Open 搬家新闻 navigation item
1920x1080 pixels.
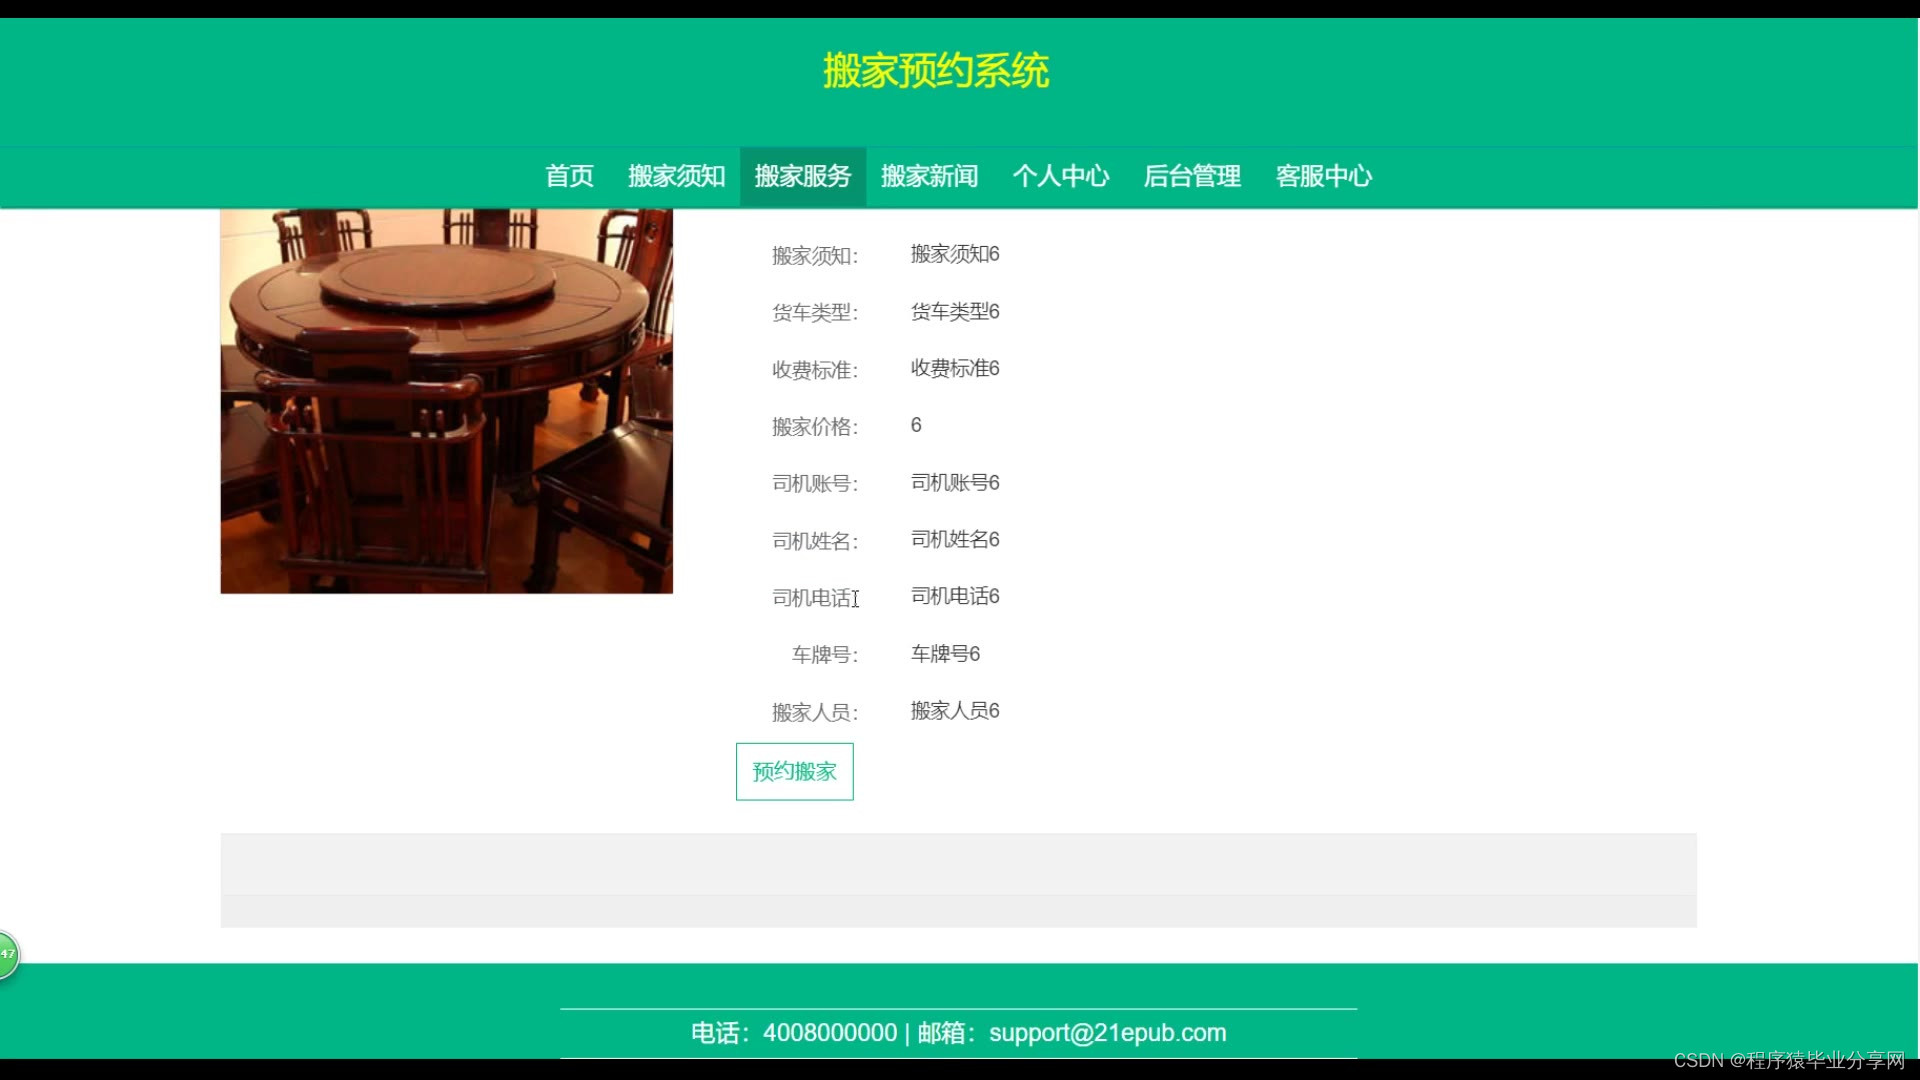929,176
